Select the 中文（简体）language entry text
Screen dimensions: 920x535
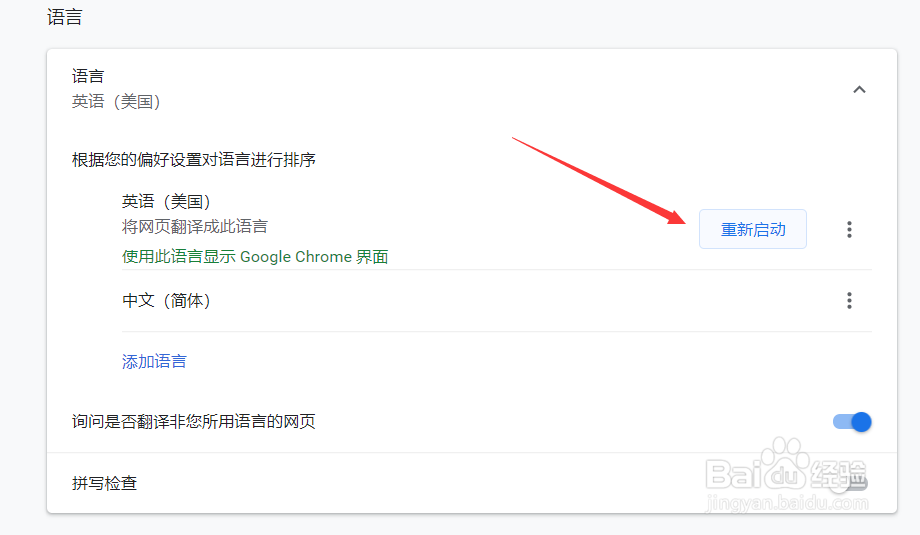click(x=166, y=300)
